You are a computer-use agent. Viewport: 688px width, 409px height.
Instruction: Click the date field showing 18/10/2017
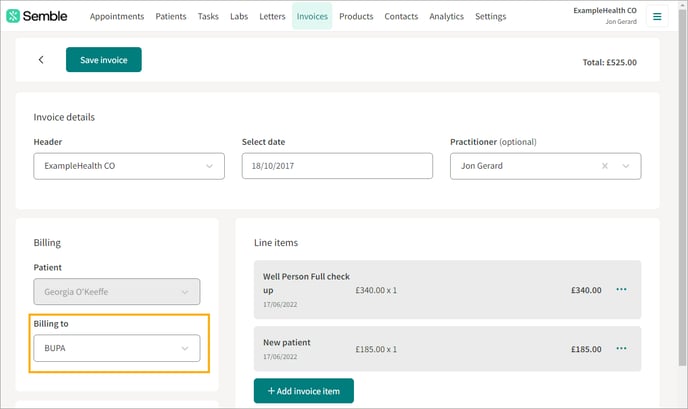point(337,166)
